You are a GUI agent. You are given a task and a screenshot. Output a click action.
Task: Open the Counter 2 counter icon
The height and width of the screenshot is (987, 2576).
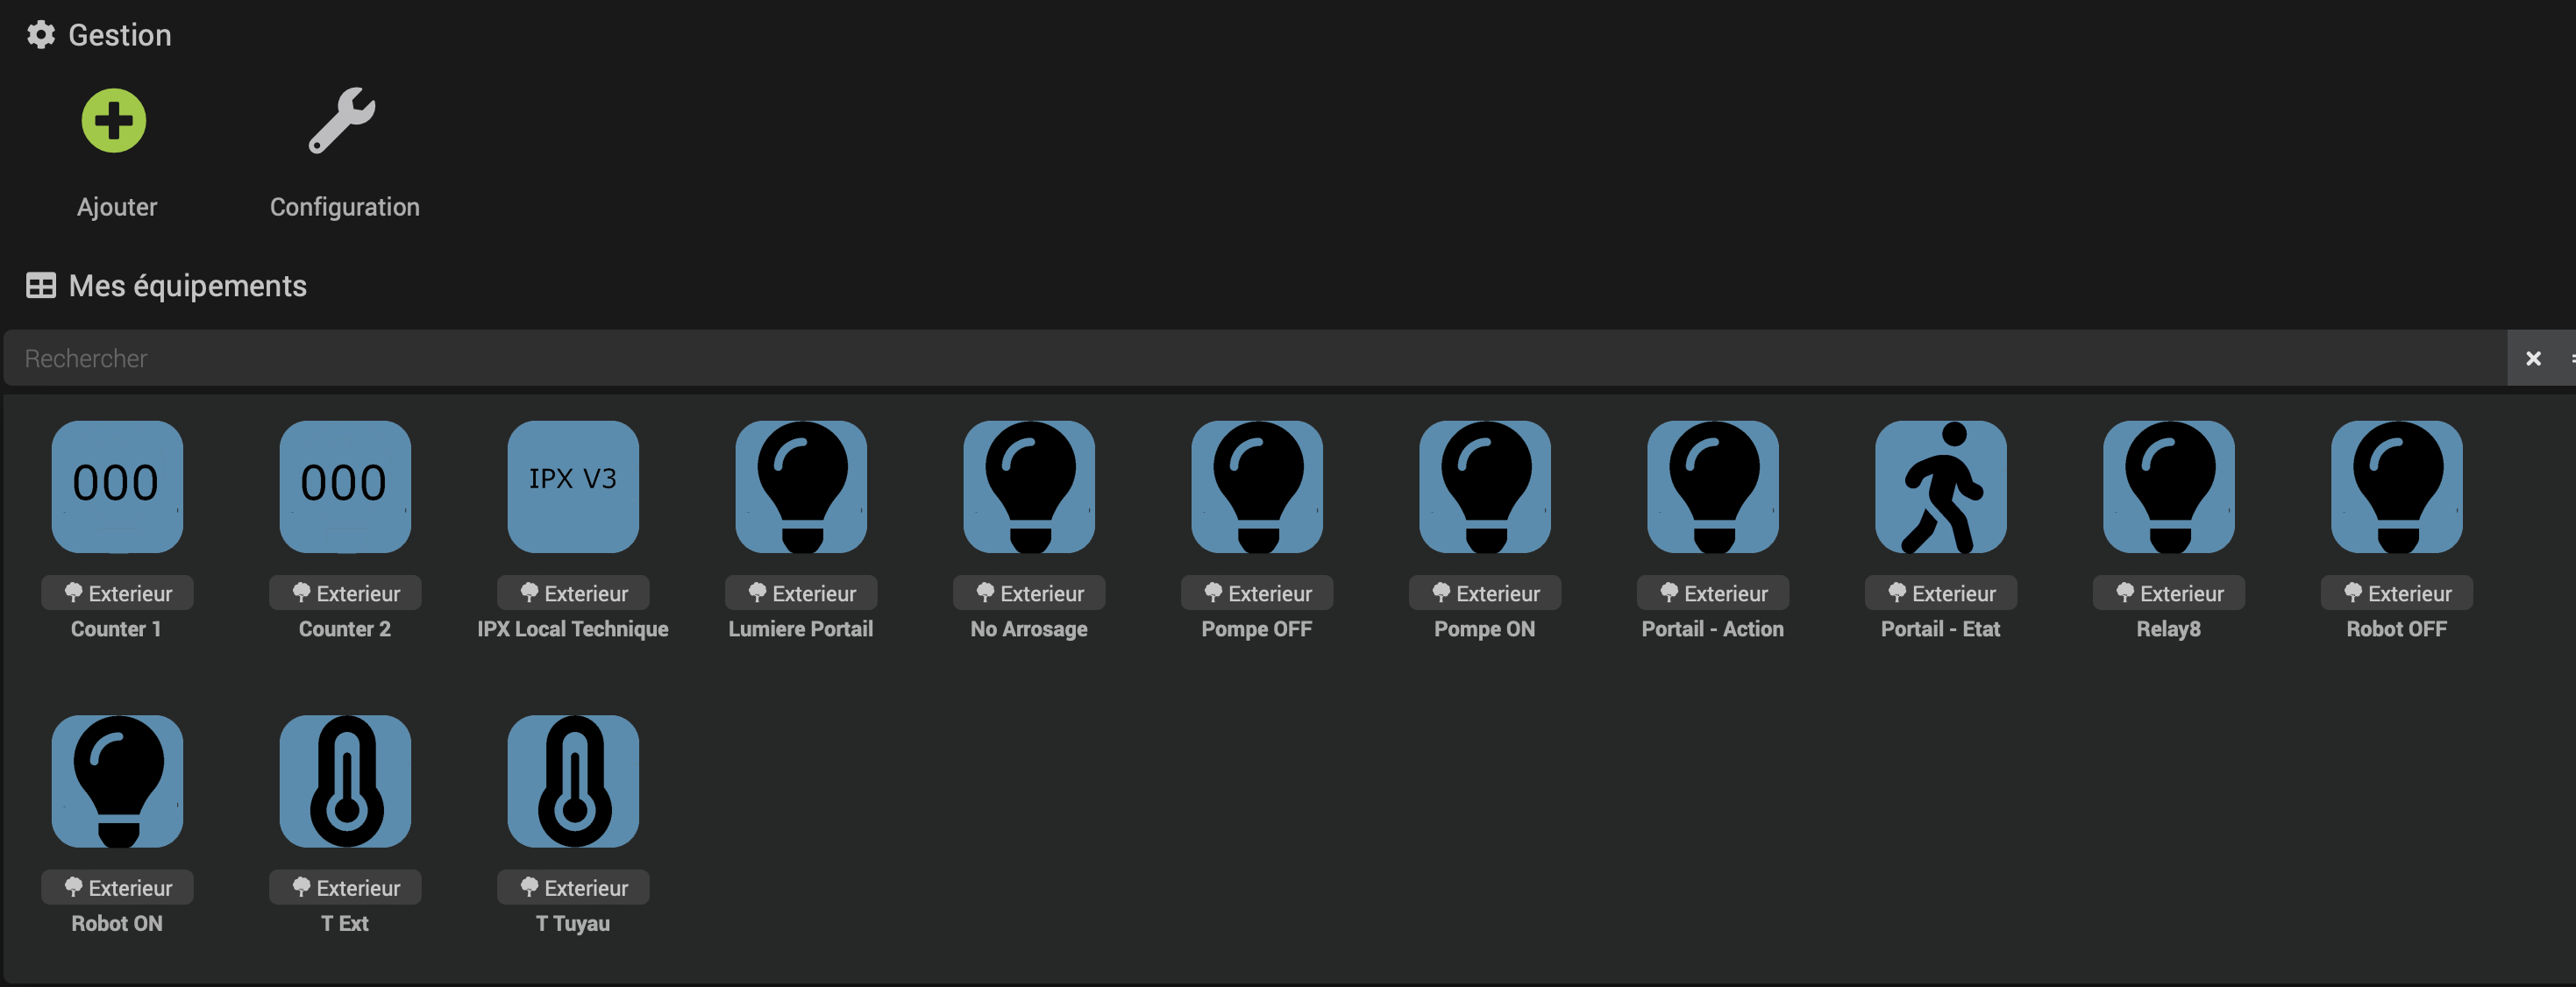click(344, 487)
